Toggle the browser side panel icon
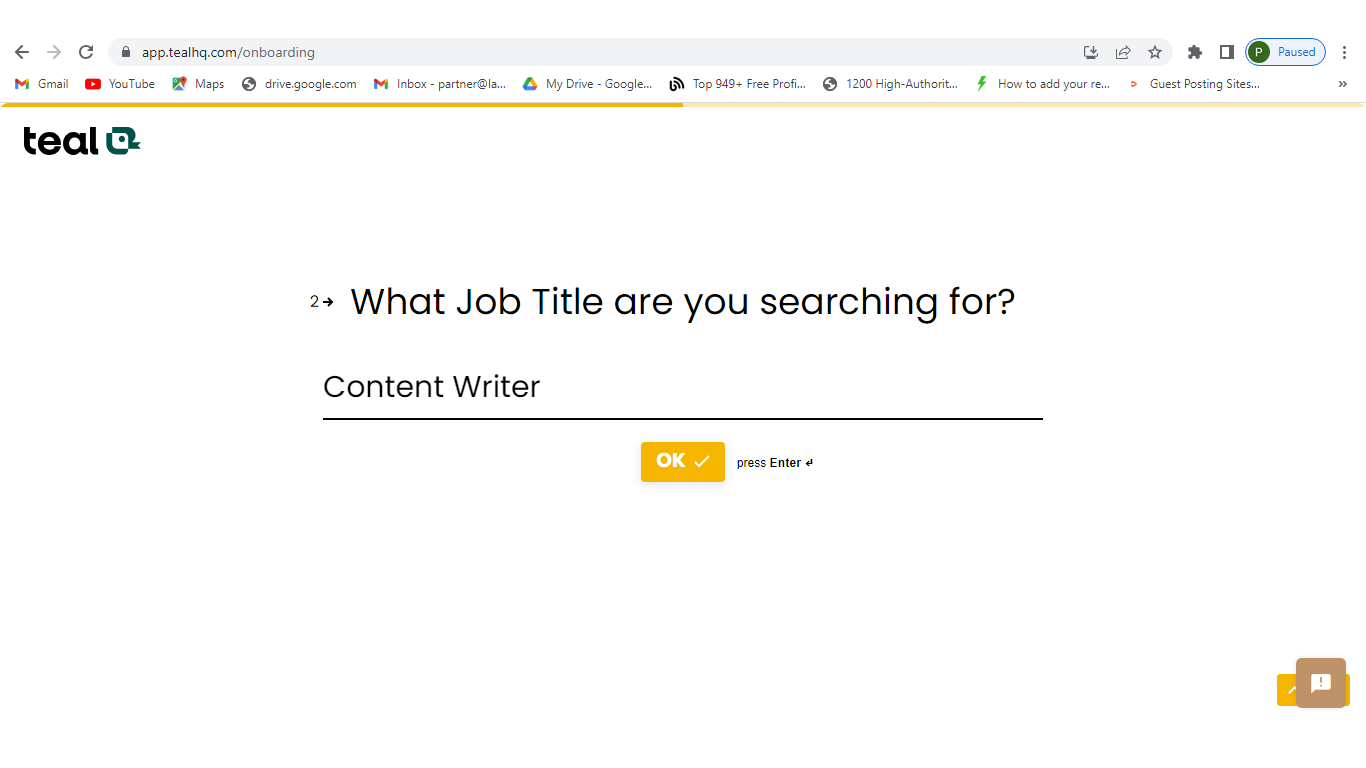The width and height of the screenshot is (1366, 768). click(1226, 52)
